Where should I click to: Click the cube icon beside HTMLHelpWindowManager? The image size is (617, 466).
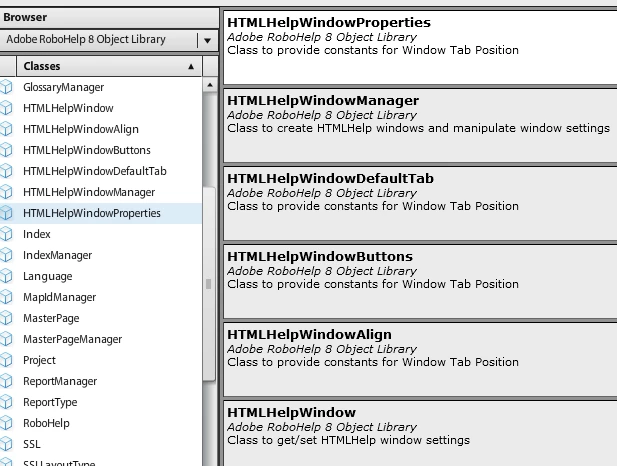point(6,192)
